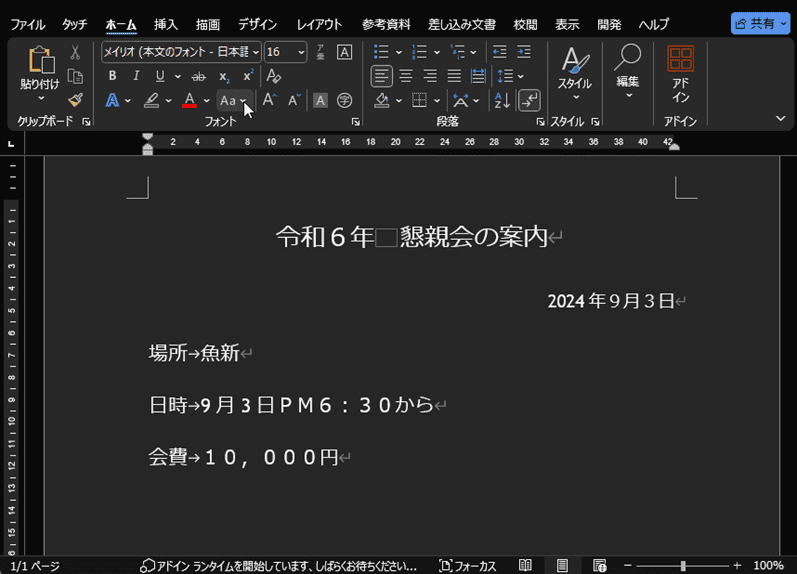Click the enclosed character (字) icon
The width and height of the screenshot is (797, 574).
344,100
